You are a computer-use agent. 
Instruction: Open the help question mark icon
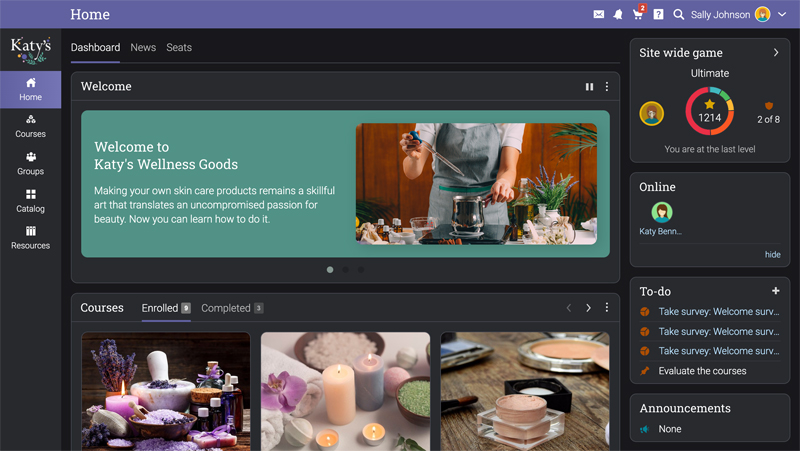pyautogui.click(x=658, y=14)
